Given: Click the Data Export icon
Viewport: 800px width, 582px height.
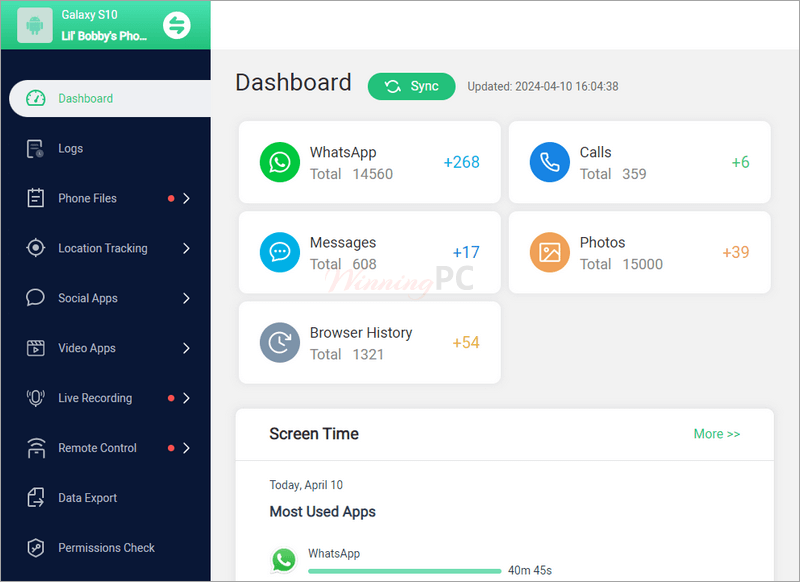Looking at the screenshot, I should [35, 497].
